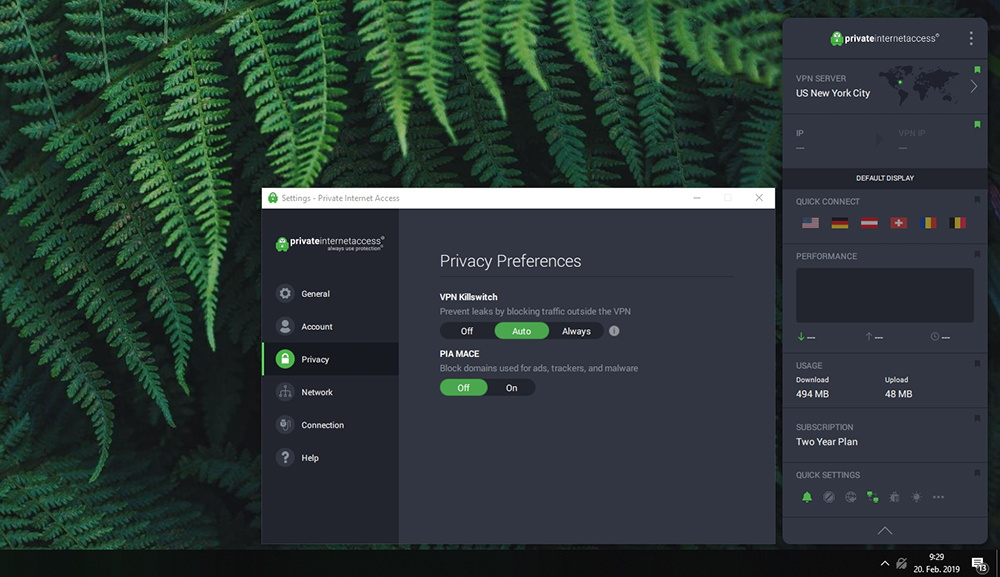Viewport: 1000px width, 577px height.
Task: Click the PIA logo in Settings sidebar
Action: coord(330,243)
